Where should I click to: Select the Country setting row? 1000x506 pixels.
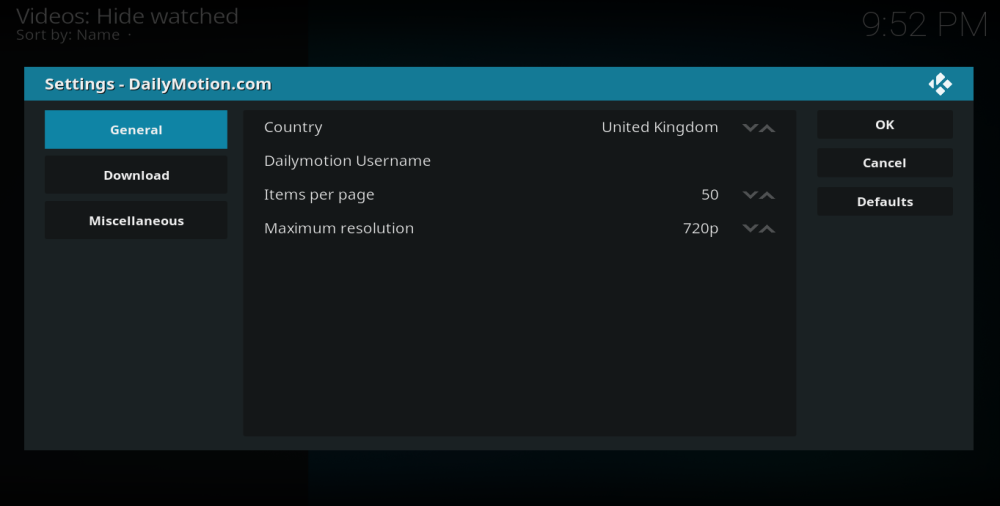[519, 127]
